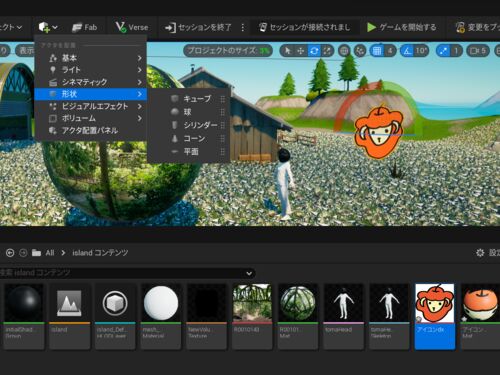Click the island コンテンツ breadcrumb
Viewport: 500px width, 375px height.
click(x=100, y=253)
